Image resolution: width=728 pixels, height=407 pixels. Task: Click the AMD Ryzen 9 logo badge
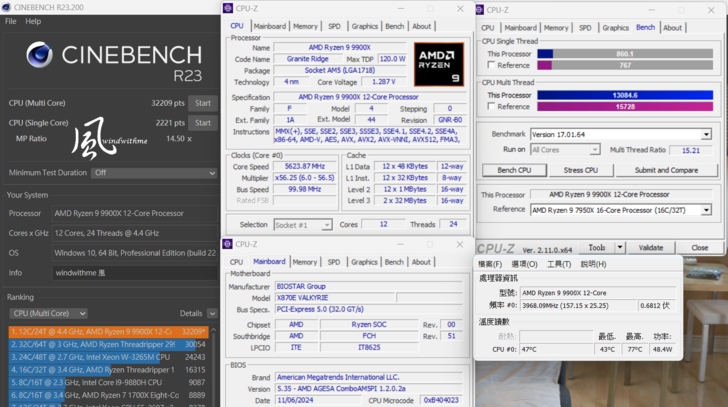point(438,64)
